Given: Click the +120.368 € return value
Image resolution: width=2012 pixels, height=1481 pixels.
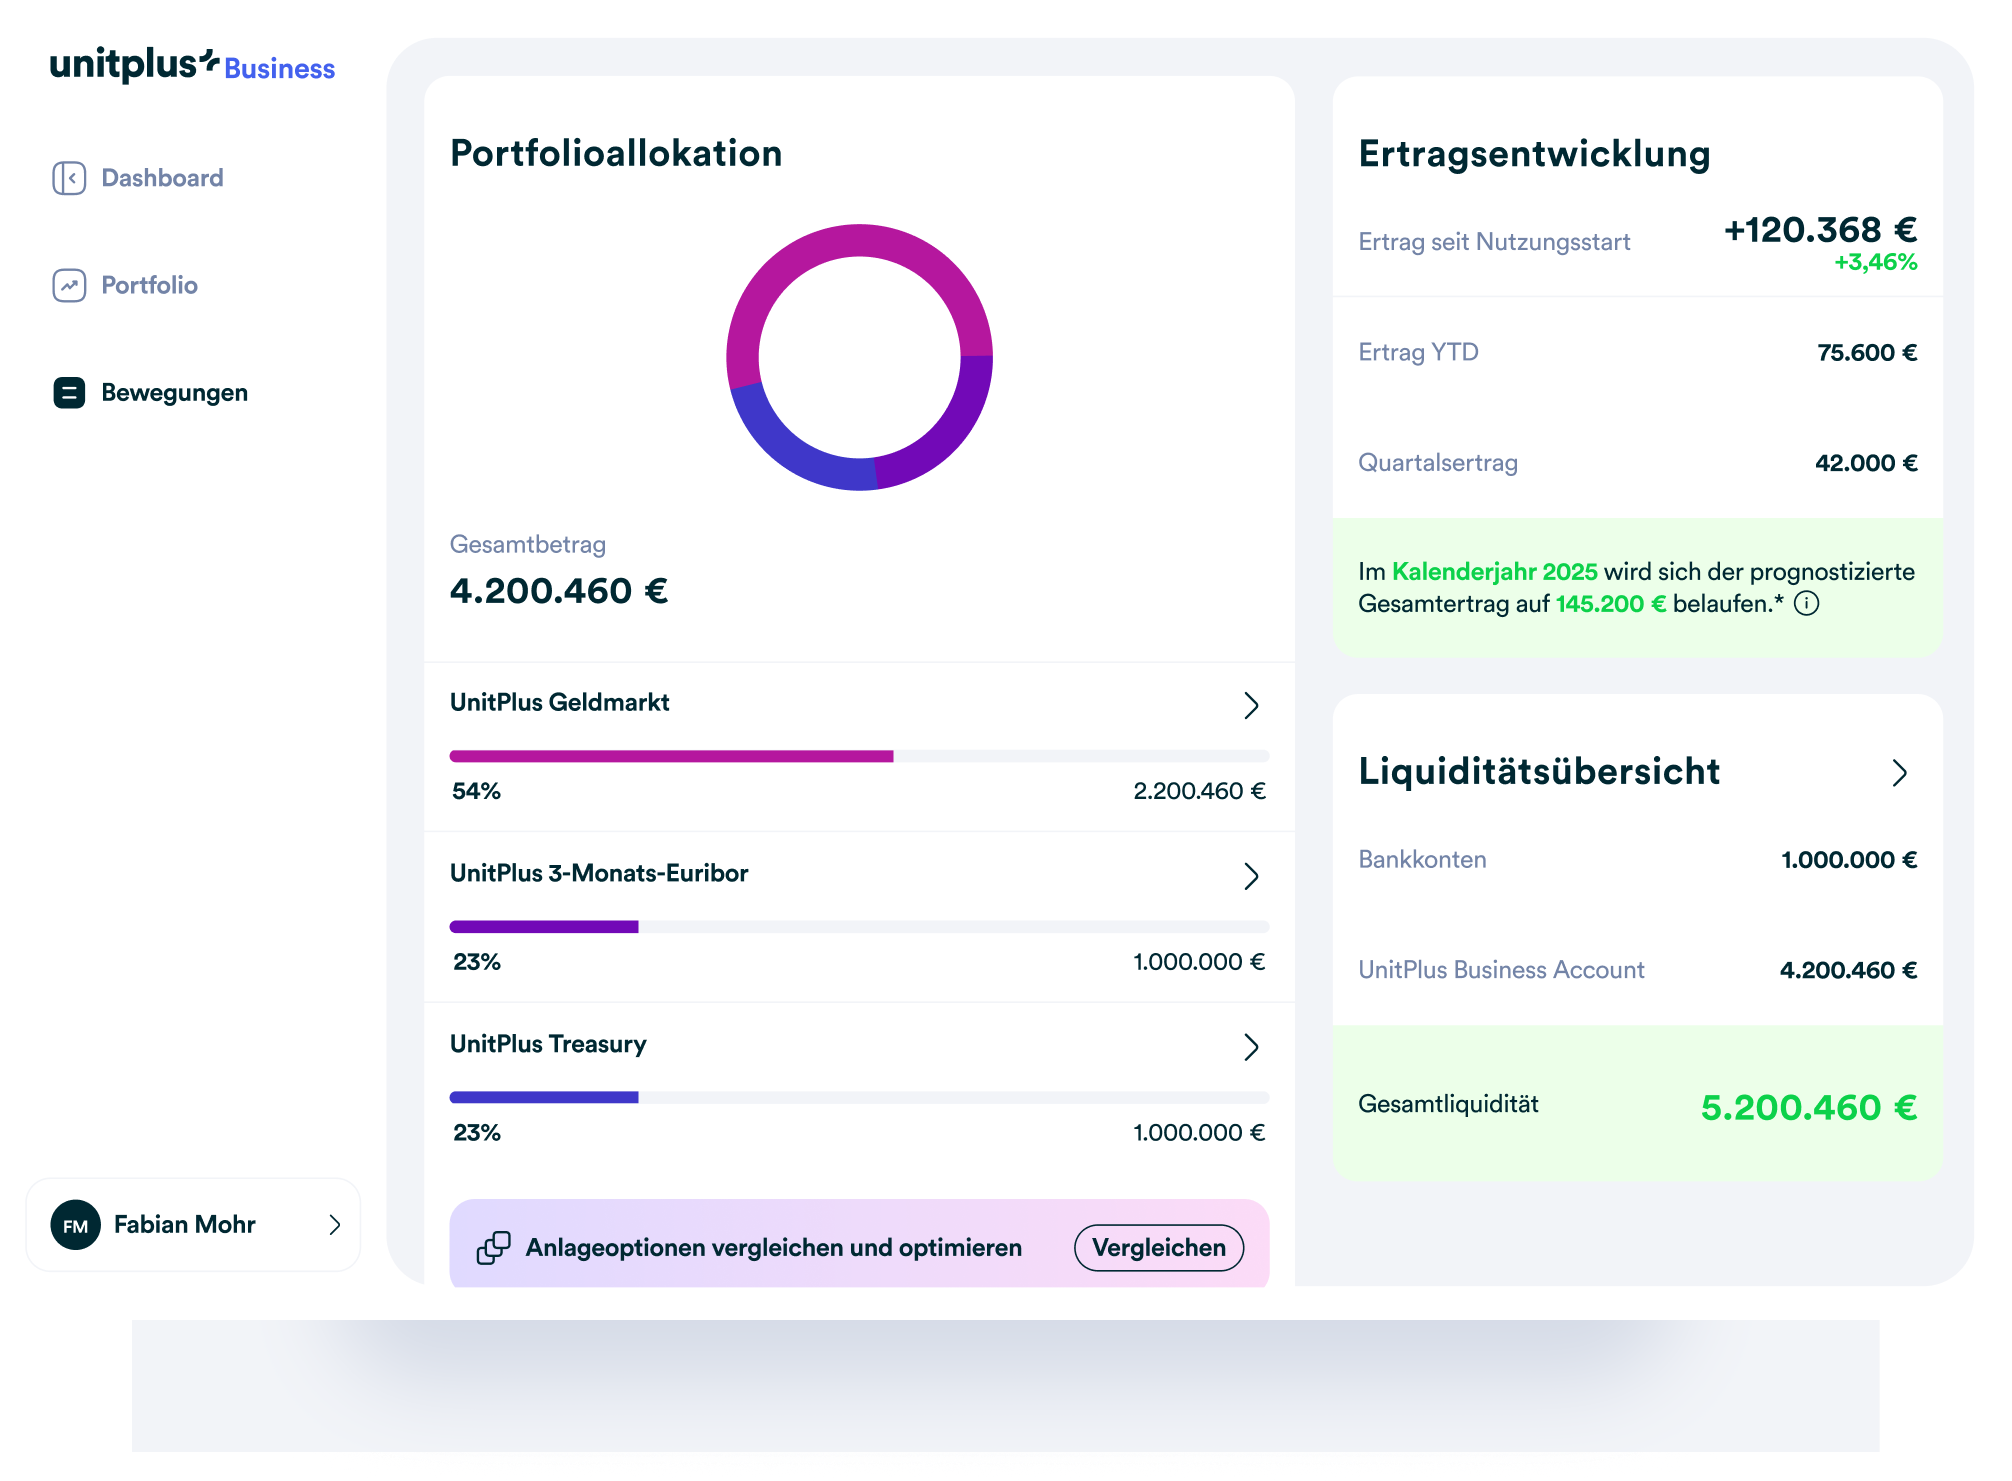Looking at the screenshot, I should [x=1820, y=230].
